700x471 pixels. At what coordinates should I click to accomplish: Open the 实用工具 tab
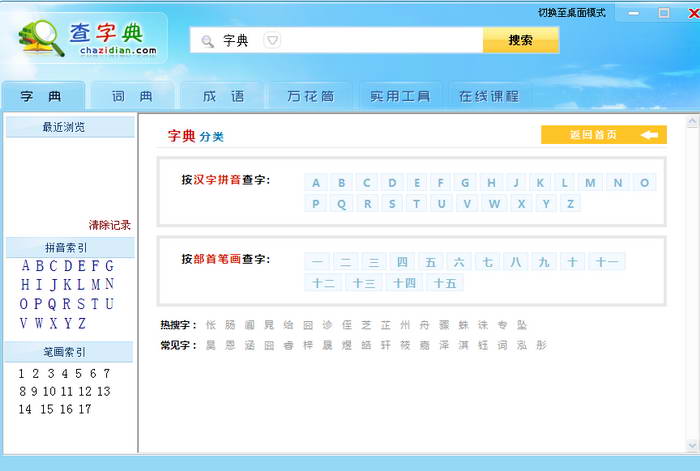[x=400, y=96]
